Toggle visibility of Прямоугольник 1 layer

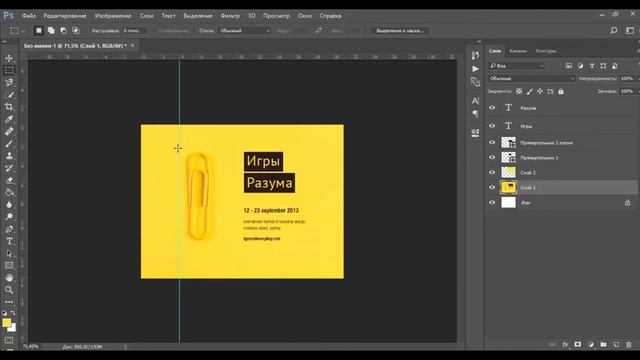tap(492, 158)
